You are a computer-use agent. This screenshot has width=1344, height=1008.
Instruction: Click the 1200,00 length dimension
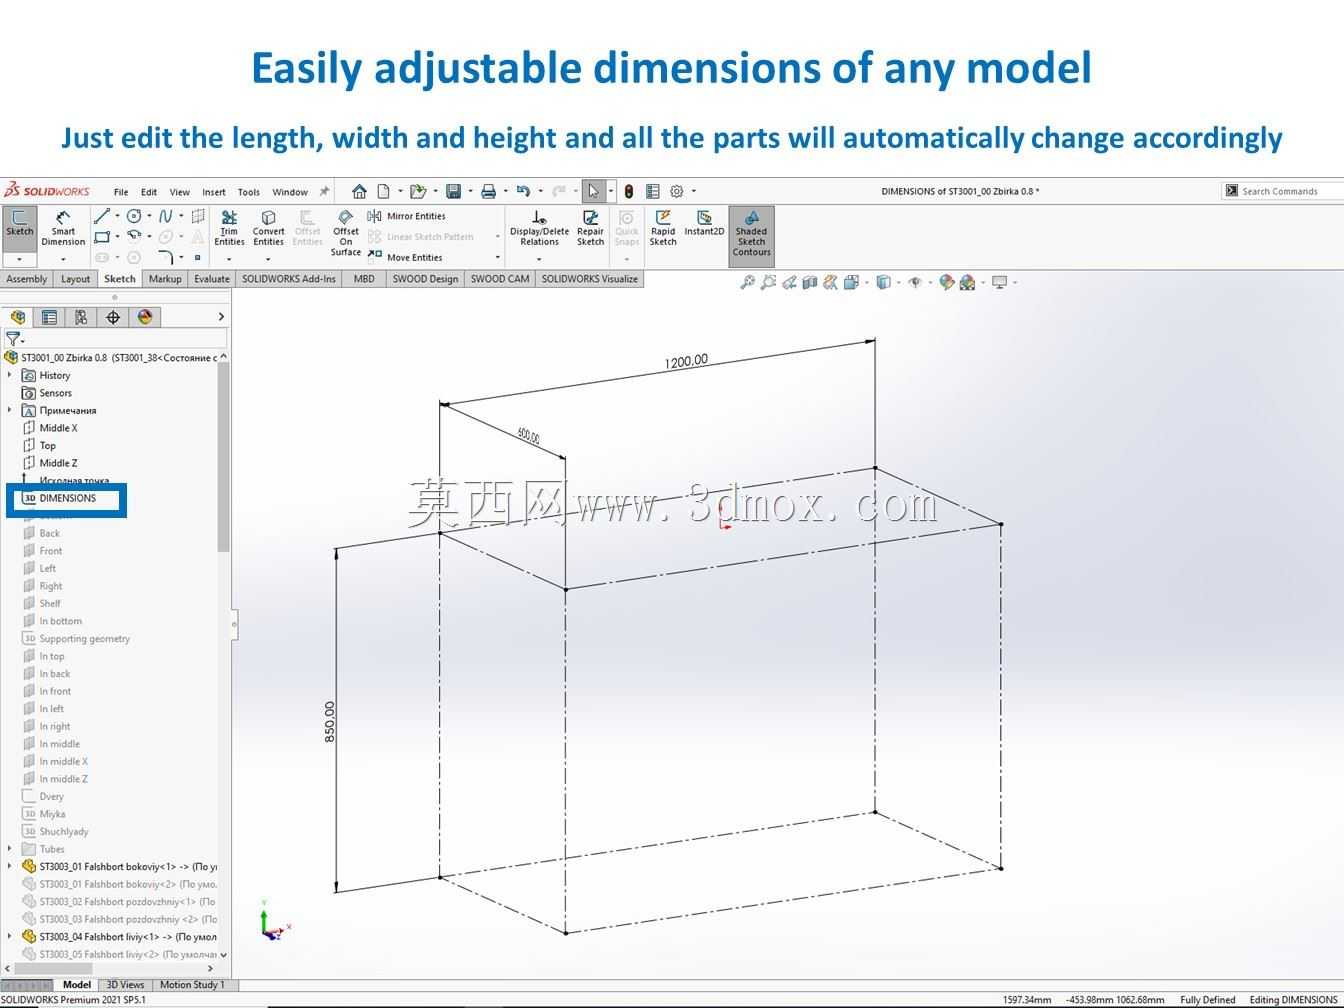(x=686, y=361)
